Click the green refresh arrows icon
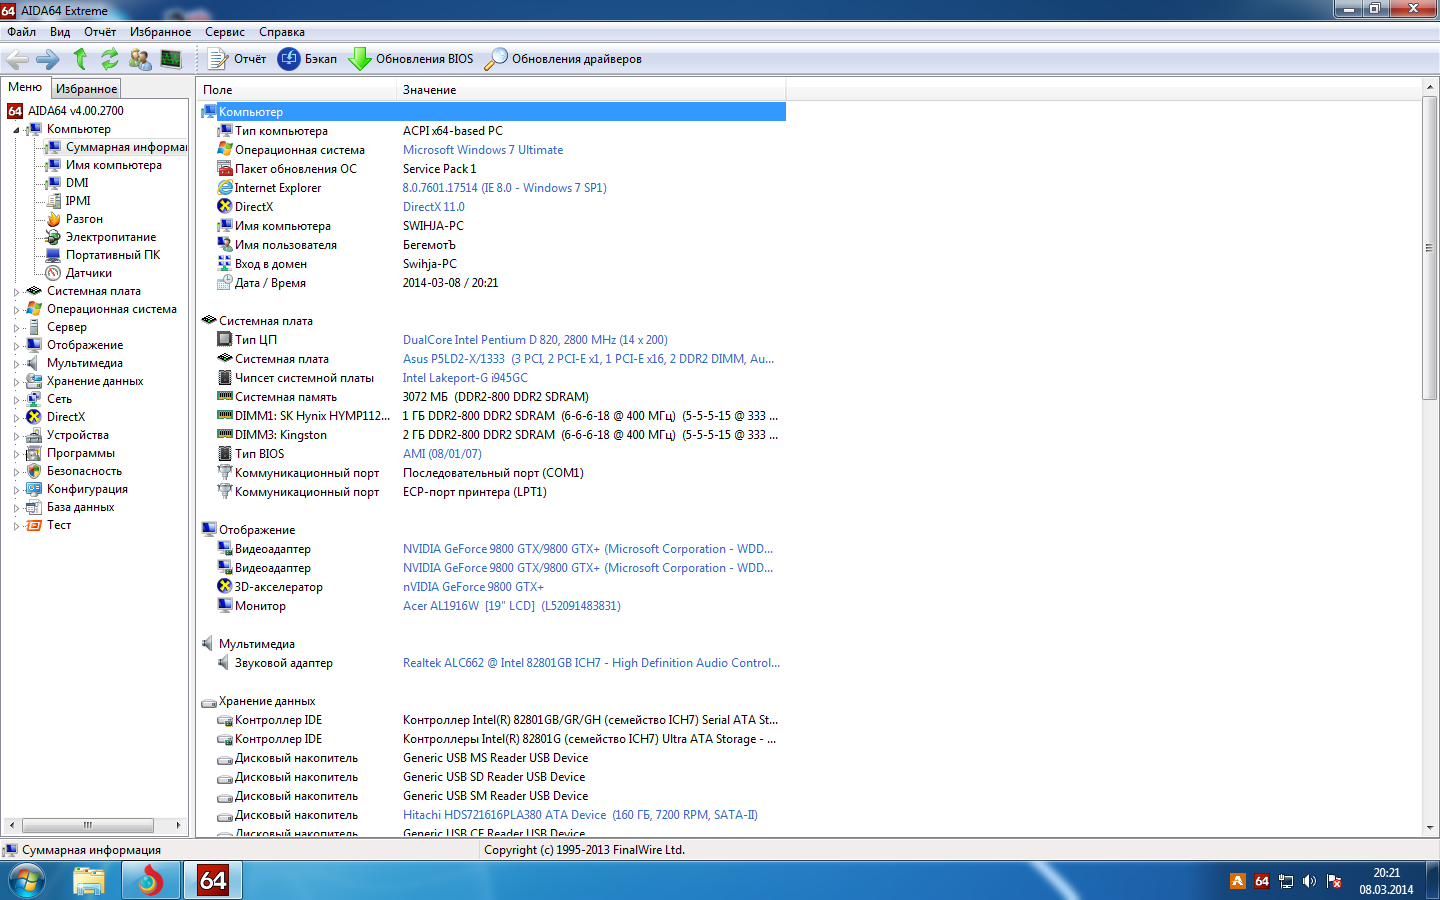This screenshot has height=900, width=1440. pos(109,59)
